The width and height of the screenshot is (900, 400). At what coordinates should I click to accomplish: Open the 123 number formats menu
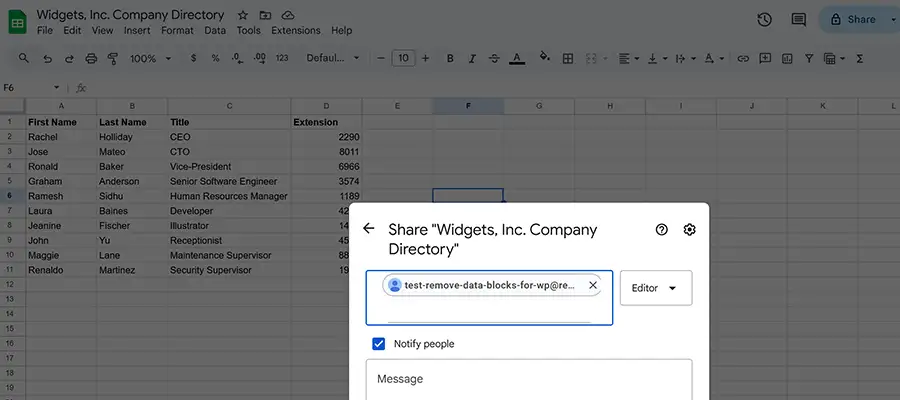tap(282, 58)
